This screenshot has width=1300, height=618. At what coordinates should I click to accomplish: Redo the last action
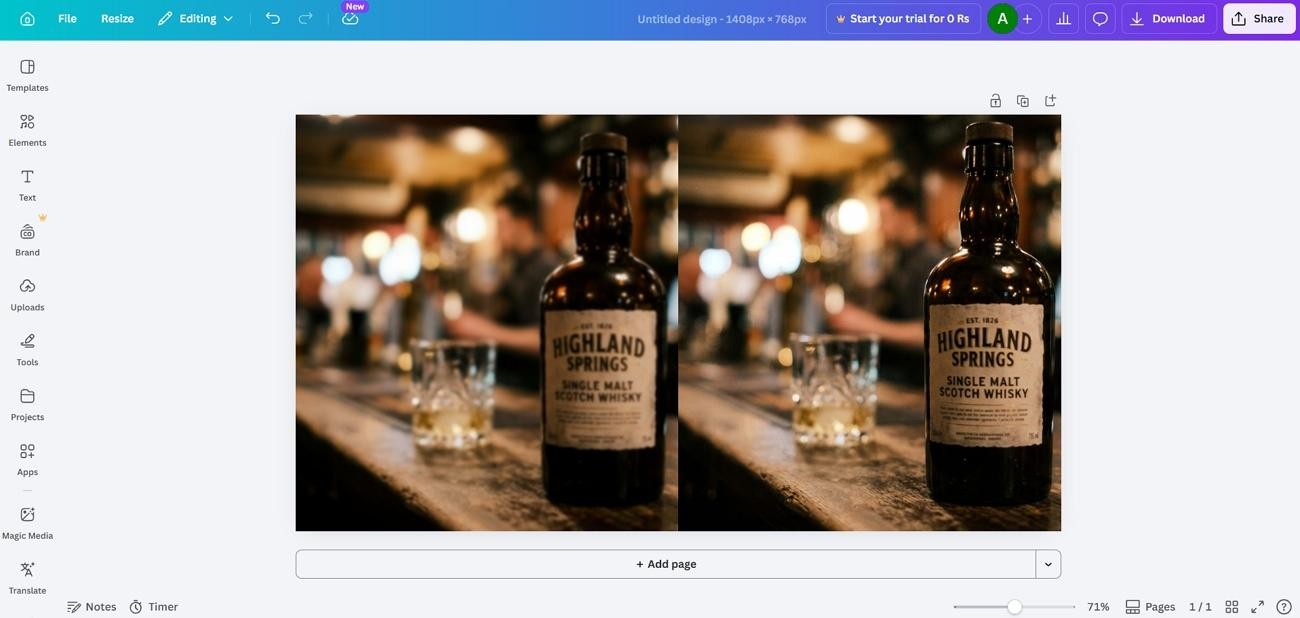[x=305, y=18]
